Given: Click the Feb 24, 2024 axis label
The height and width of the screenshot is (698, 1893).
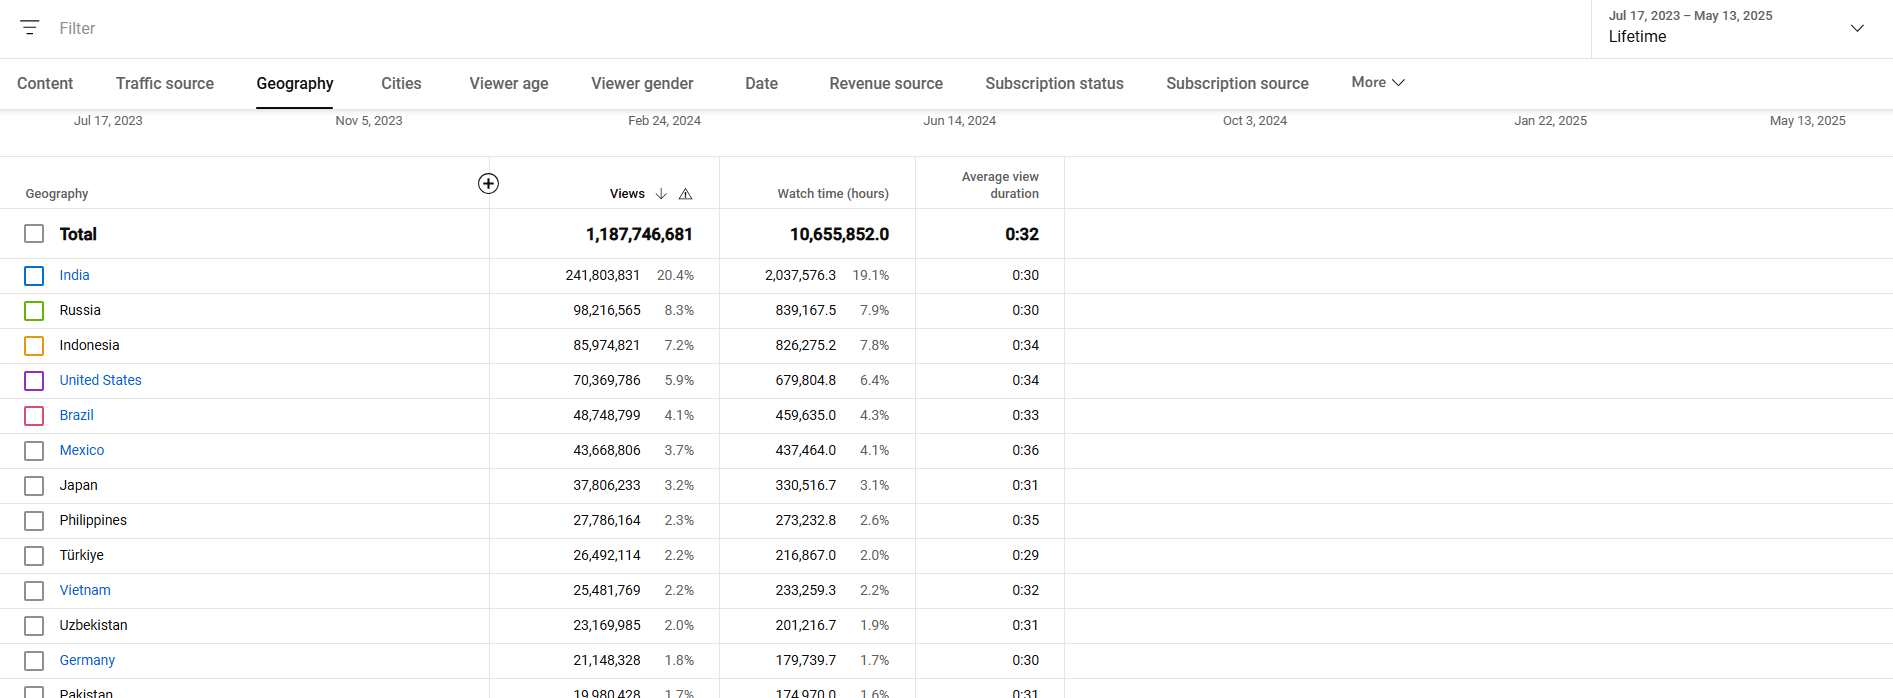Looking at the screenshot, I should [664, 121].
